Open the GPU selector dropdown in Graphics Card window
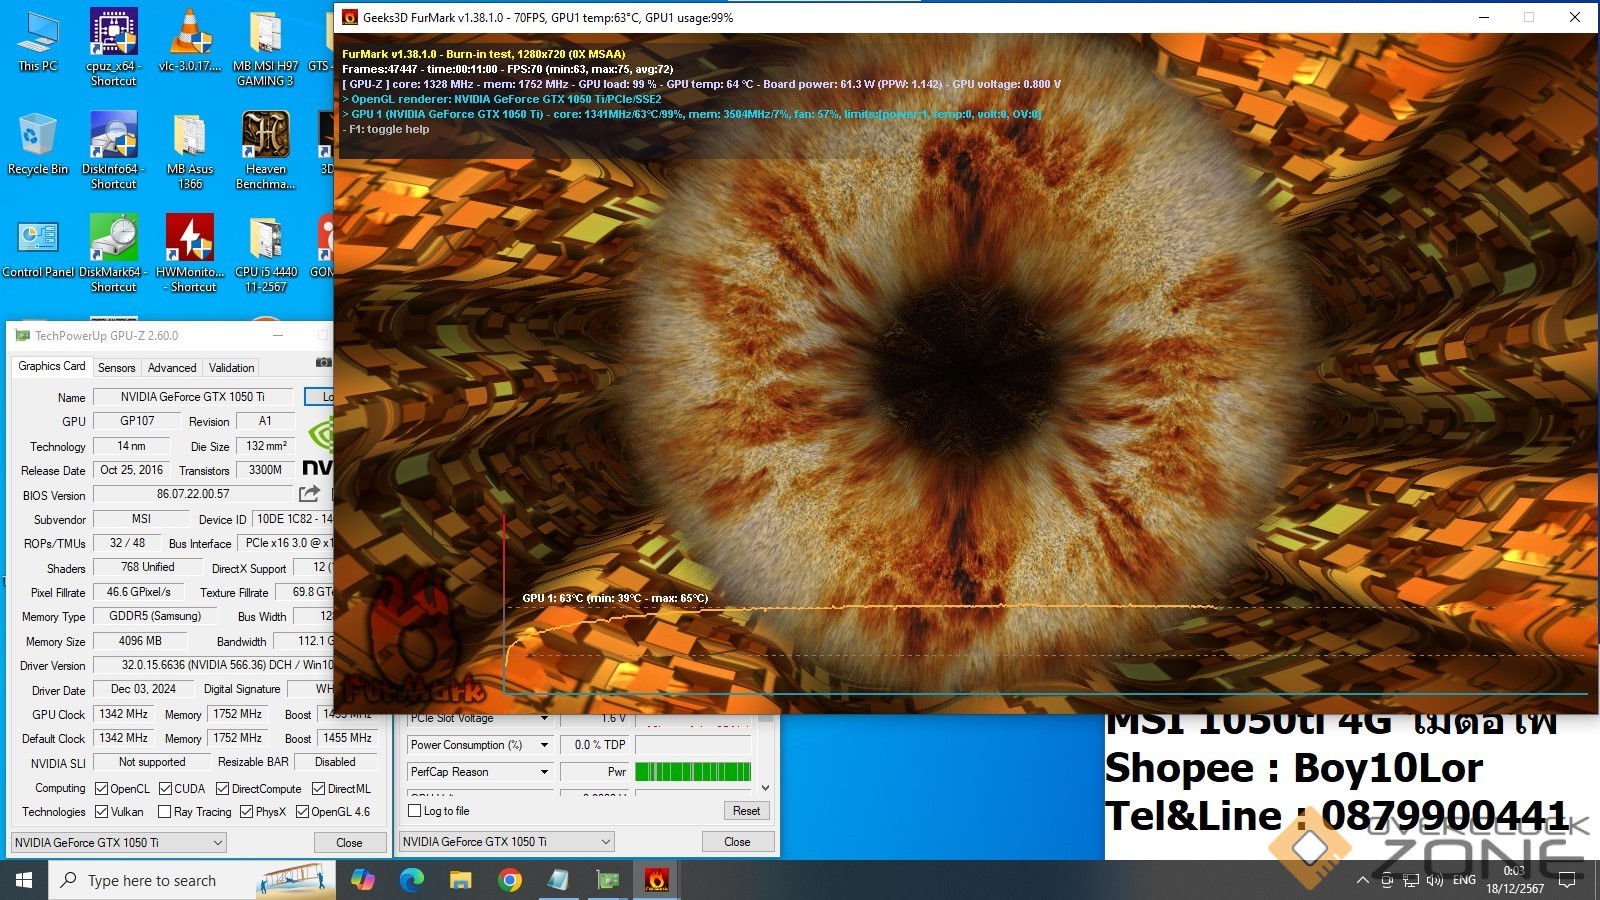Screen dimensions: 1600x900 (x=119, y=843)
